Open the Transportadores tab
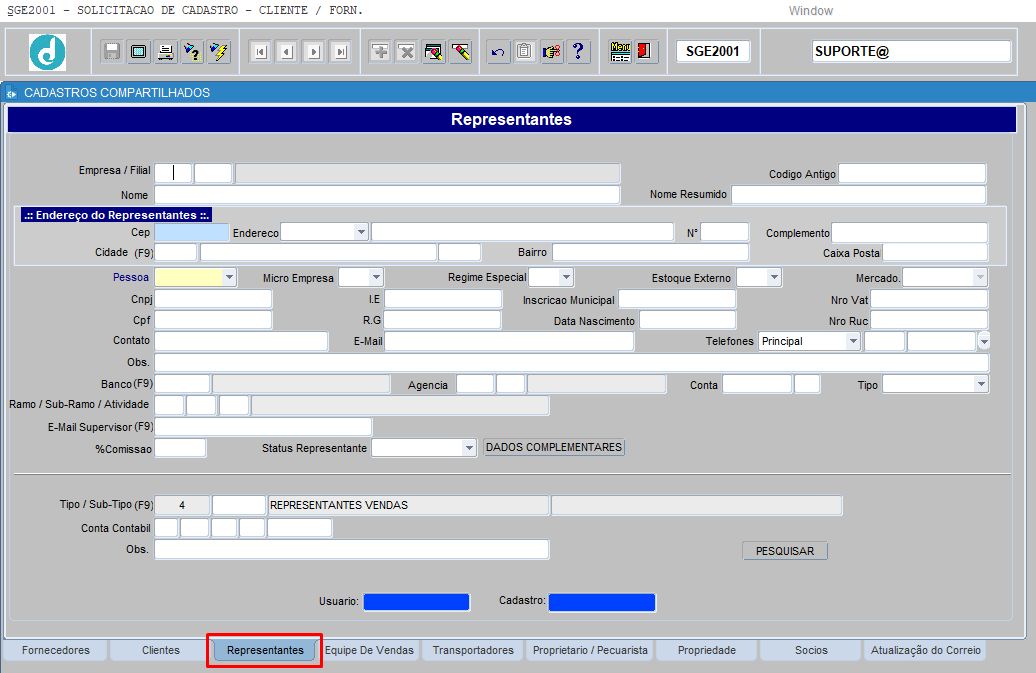The image size is (1036, 673). (x=473, y=651)
